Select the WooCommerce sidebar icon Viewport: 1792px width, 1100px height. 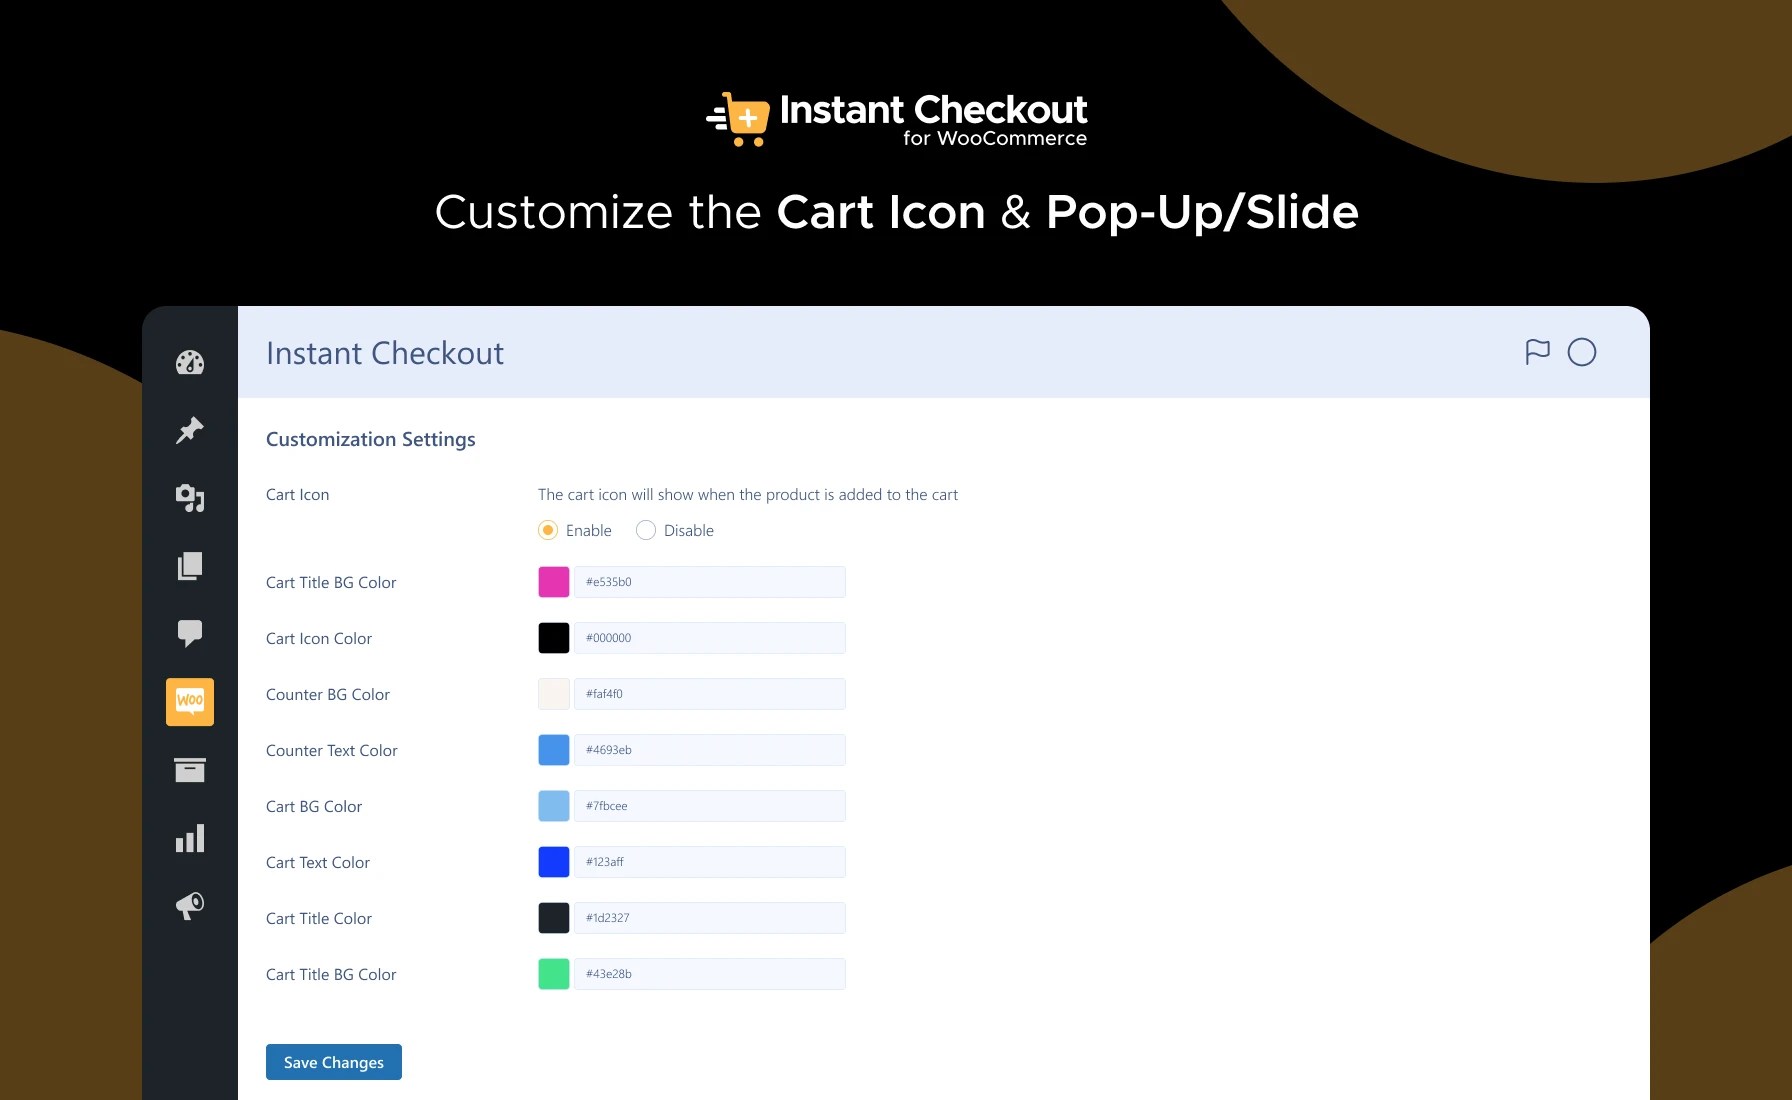[190, 701]
